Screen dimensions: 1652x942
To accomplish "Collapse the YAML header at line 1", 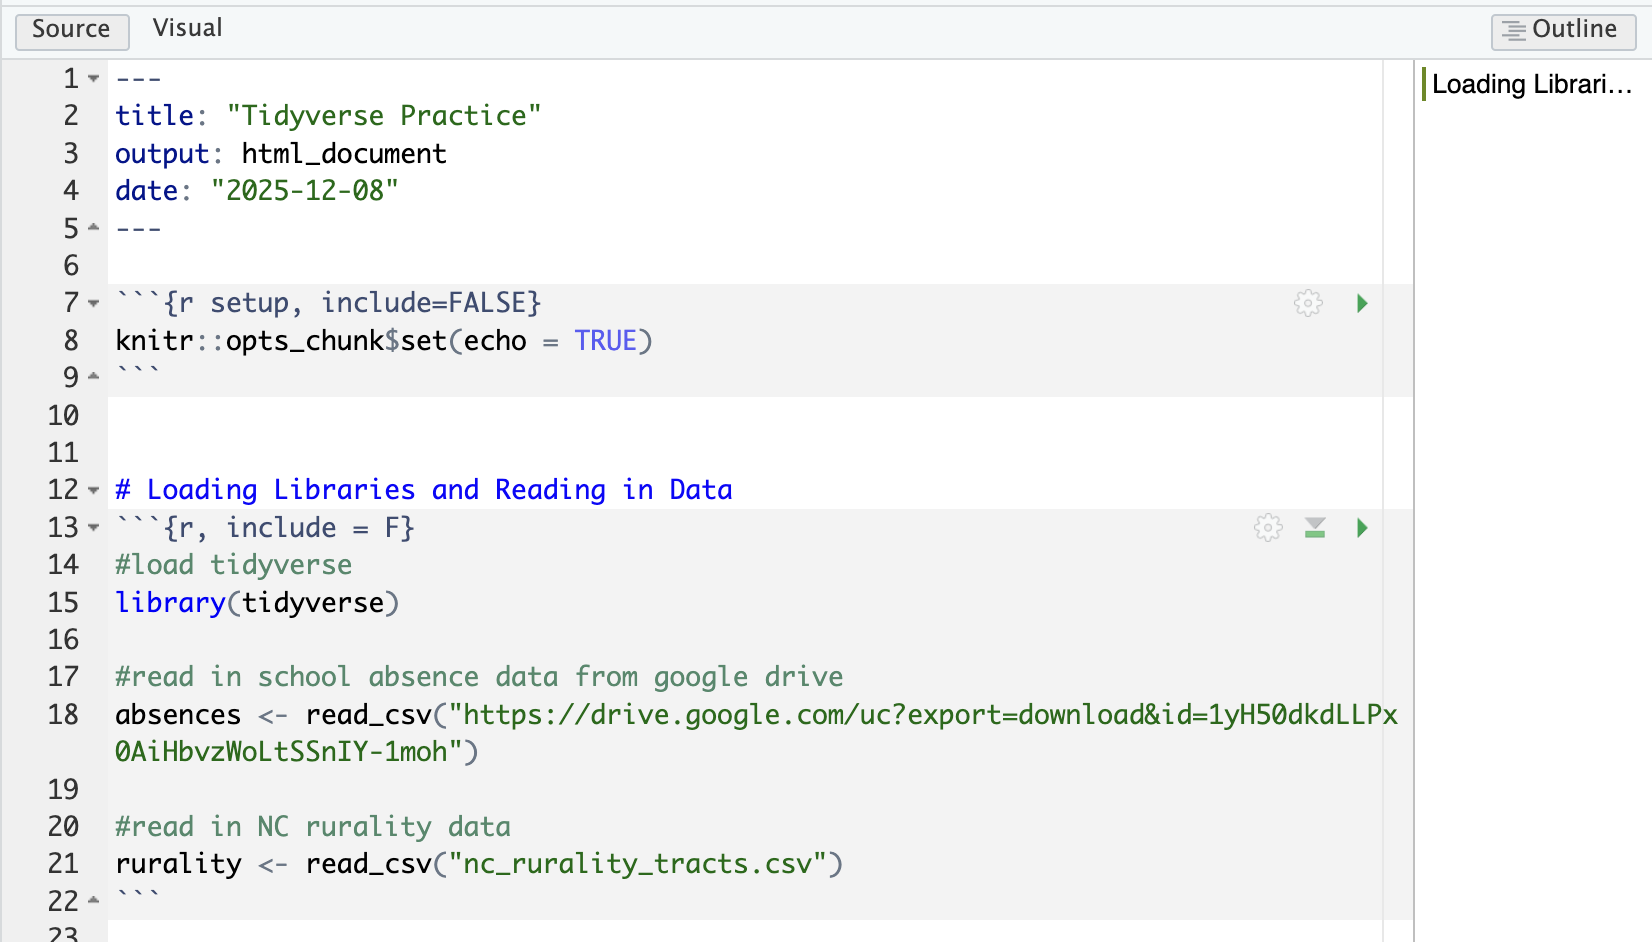I will [94, 78].
